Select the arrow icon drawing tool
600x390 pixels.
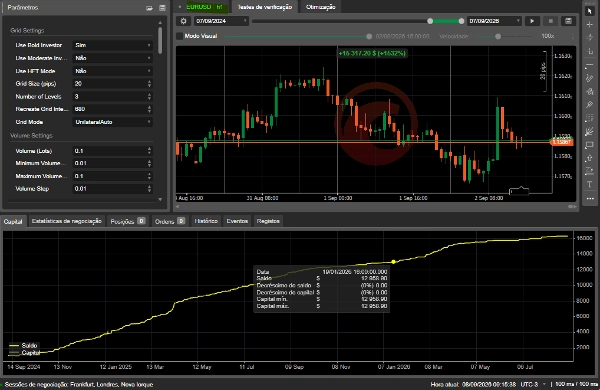[x=590, y=158]
